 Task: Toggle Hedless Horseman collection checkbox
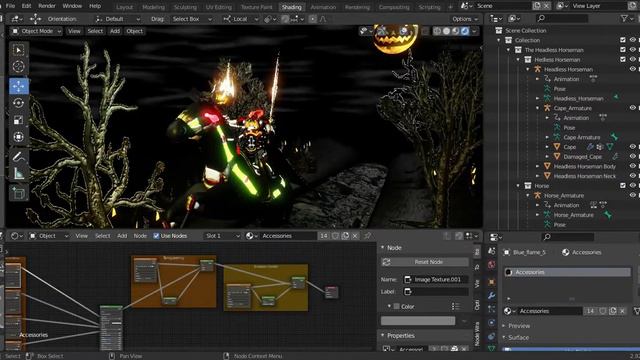(x=623, y=60)
